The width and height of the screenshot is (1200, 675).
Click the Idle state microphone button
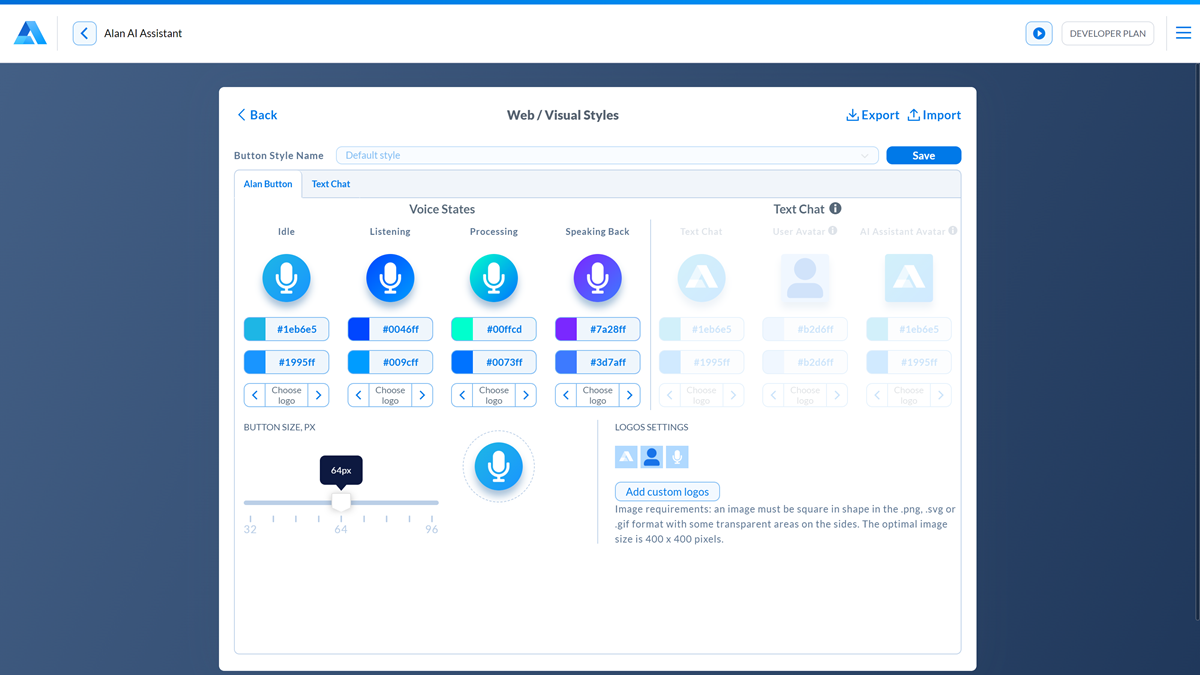(x=286, y=278)
